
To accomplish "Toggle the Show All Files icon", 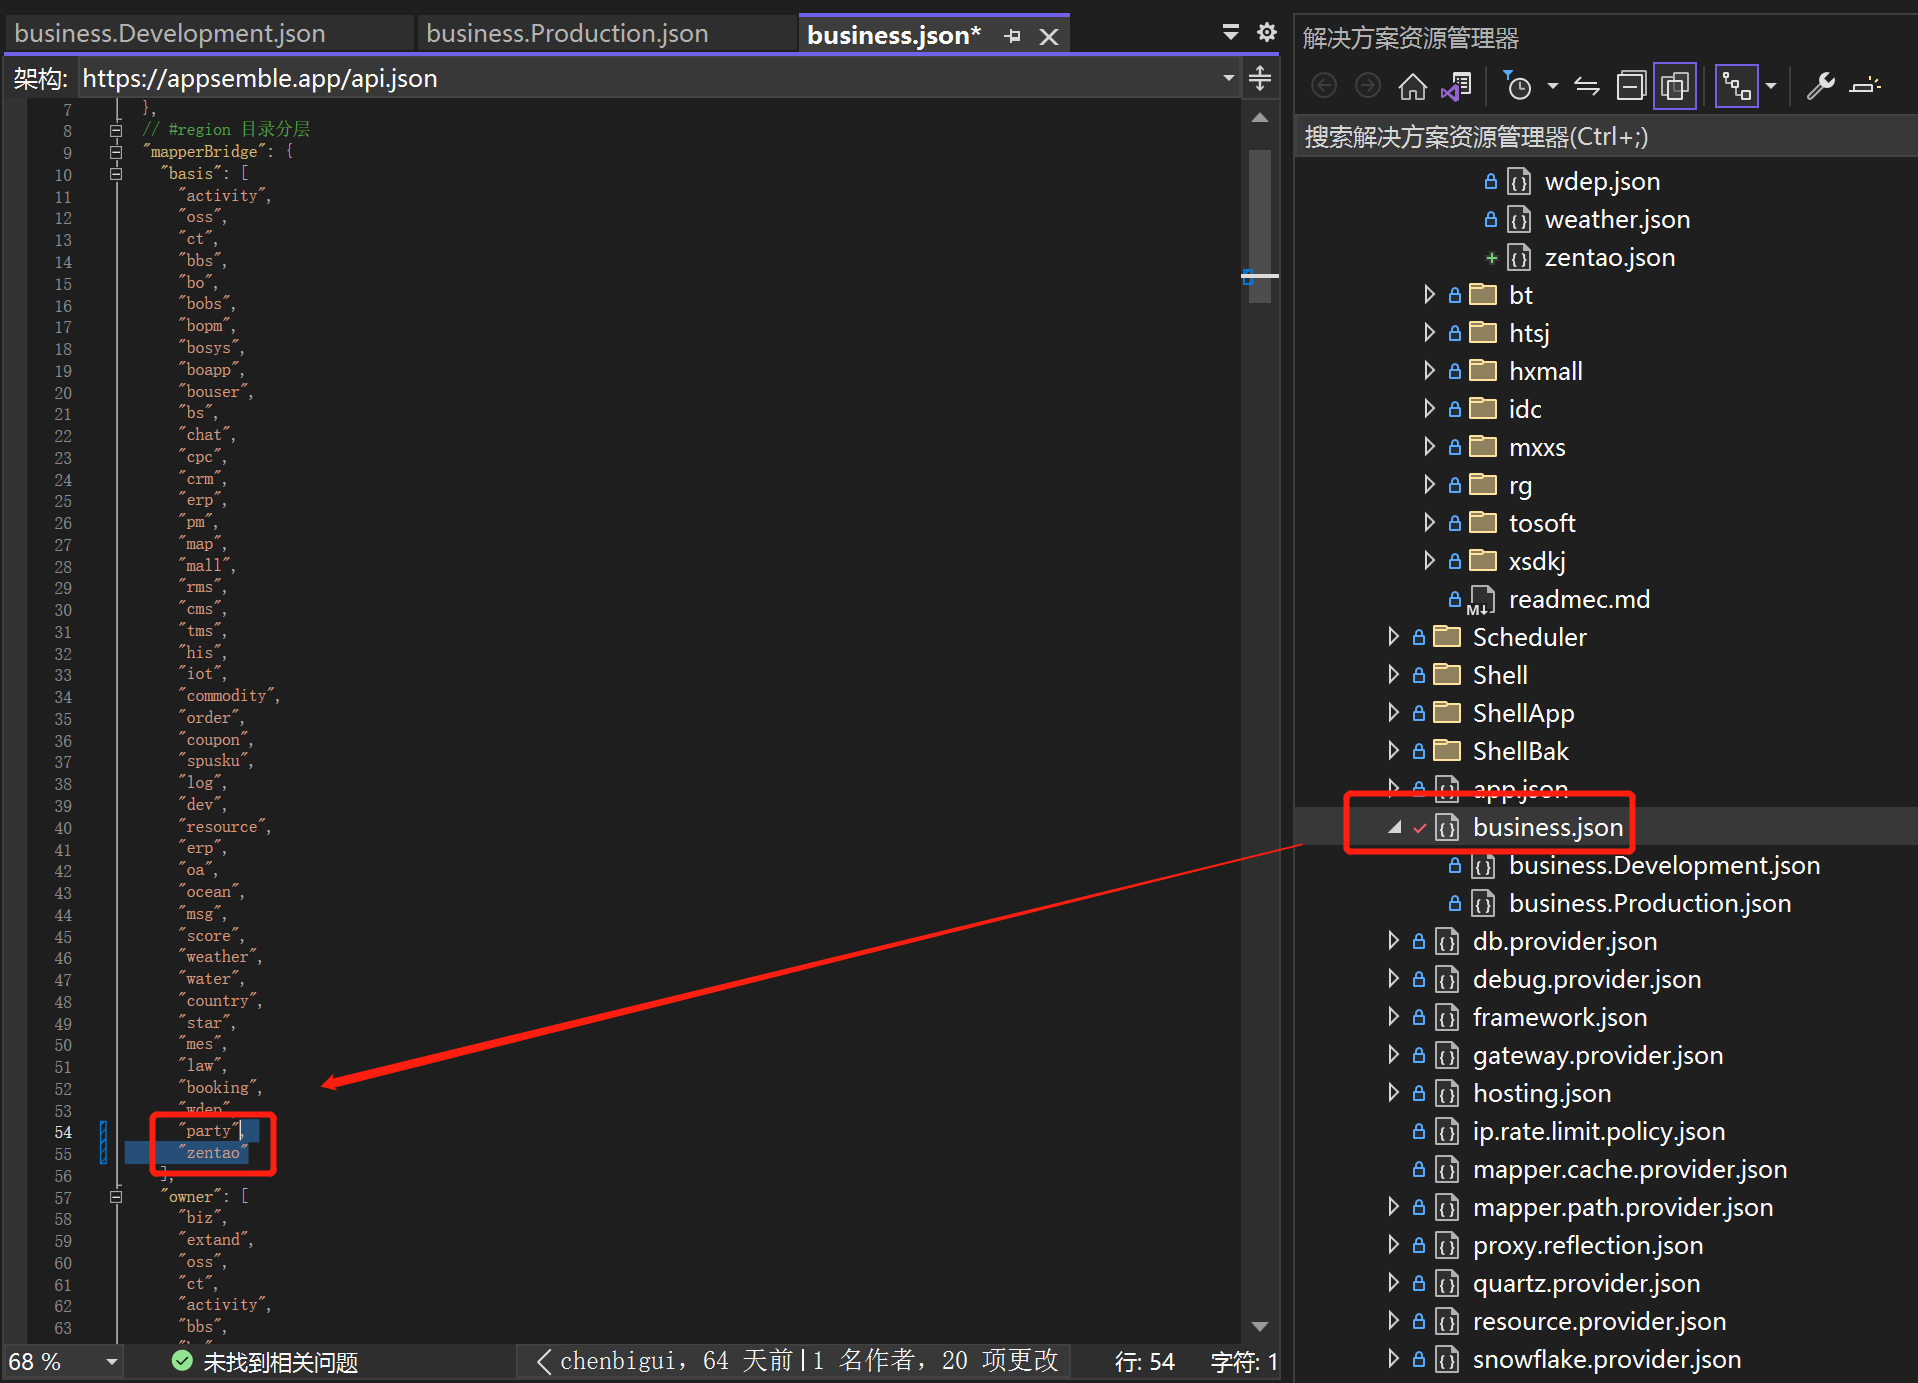I will 1675,86.
